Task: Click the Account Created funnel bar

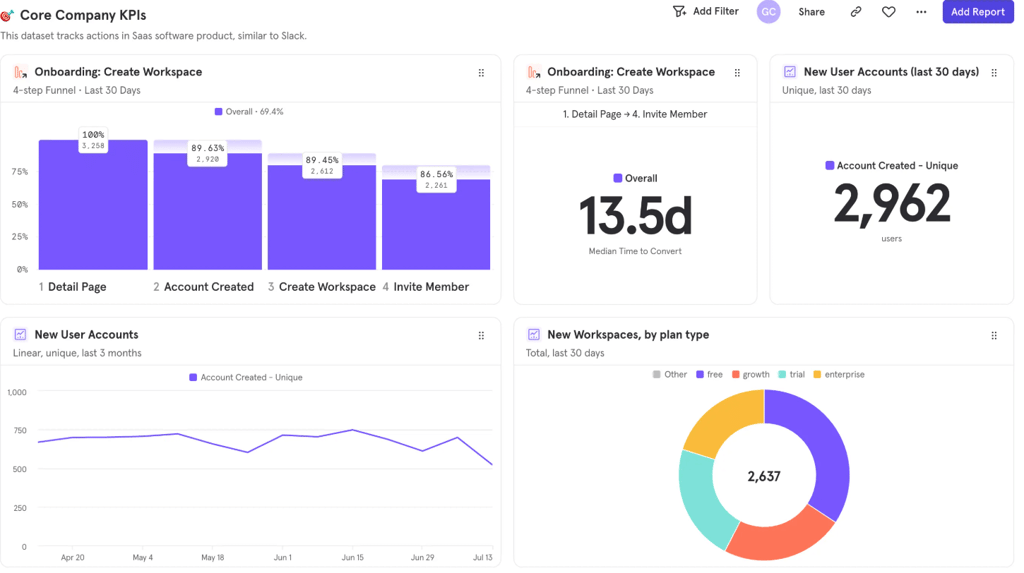Action: click(x=208, y=211)
